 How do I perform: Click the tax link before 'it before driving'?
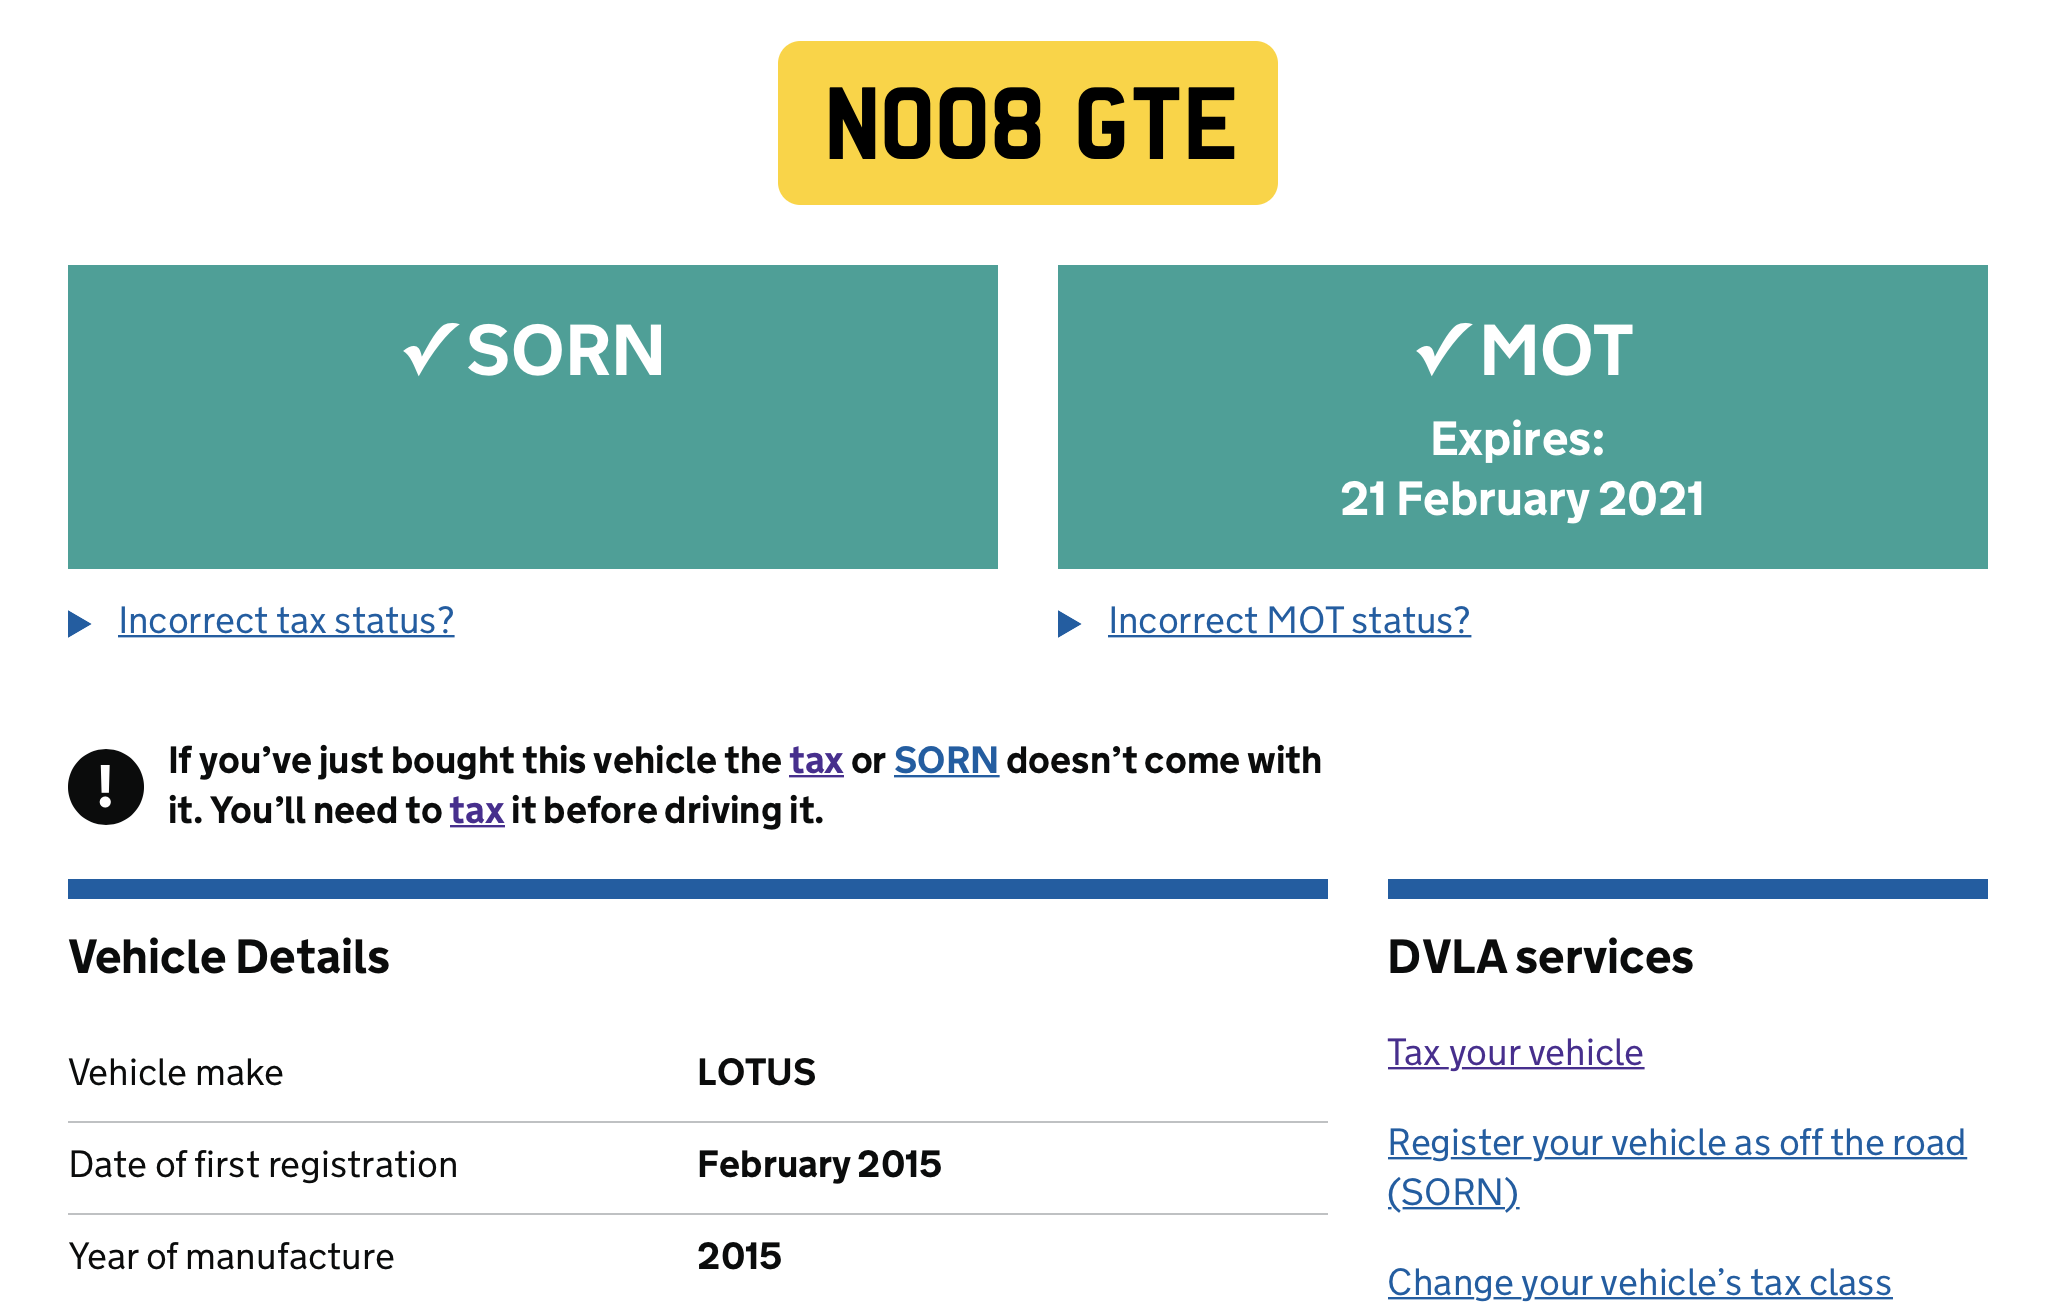[477, 811]
